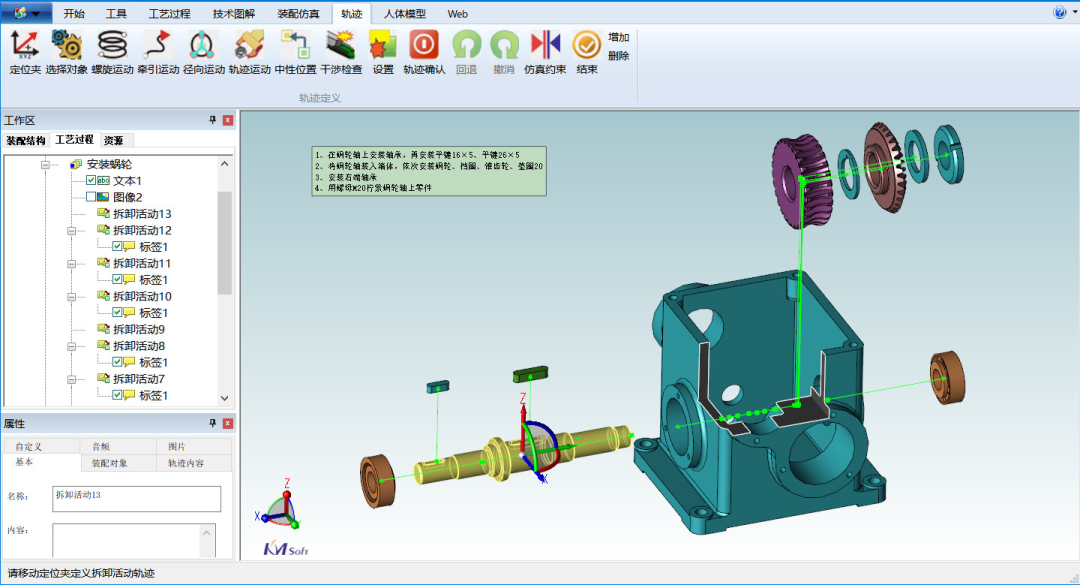1080x585 pixels.
Task: Click the 增加 button
Action: [618, 37]
